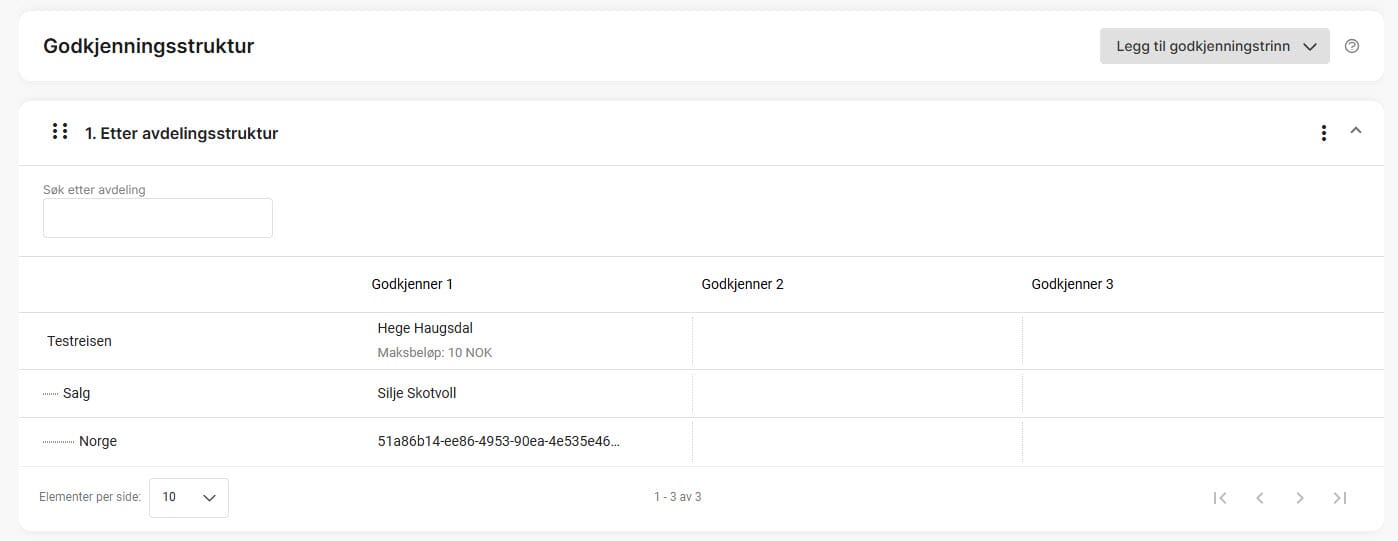Select the Norge department row

[x=98, y=441]
